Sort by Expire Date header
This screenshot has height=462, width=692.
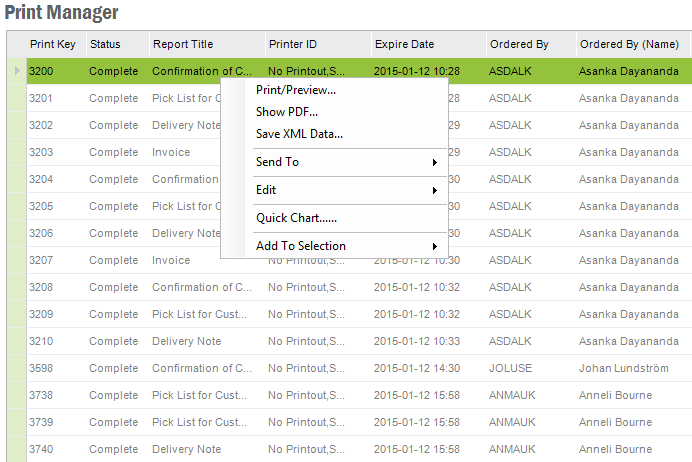pyautogui.click(x=404, y=44)
